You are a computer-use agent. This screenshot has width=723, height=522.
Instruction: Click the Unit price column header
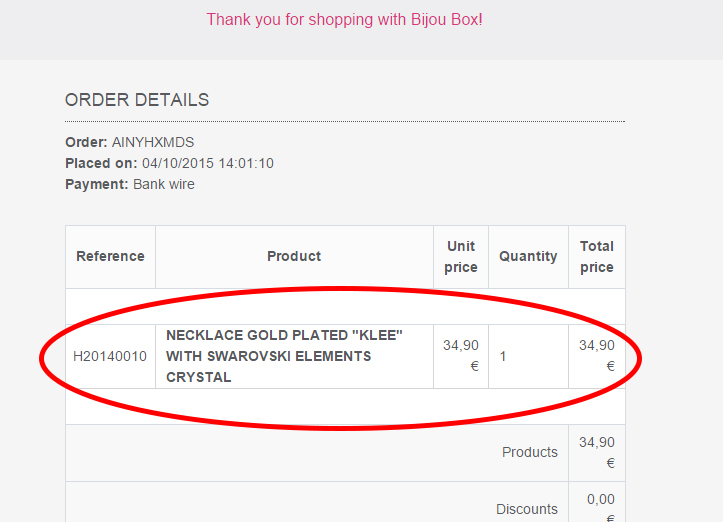click(461, 256)
